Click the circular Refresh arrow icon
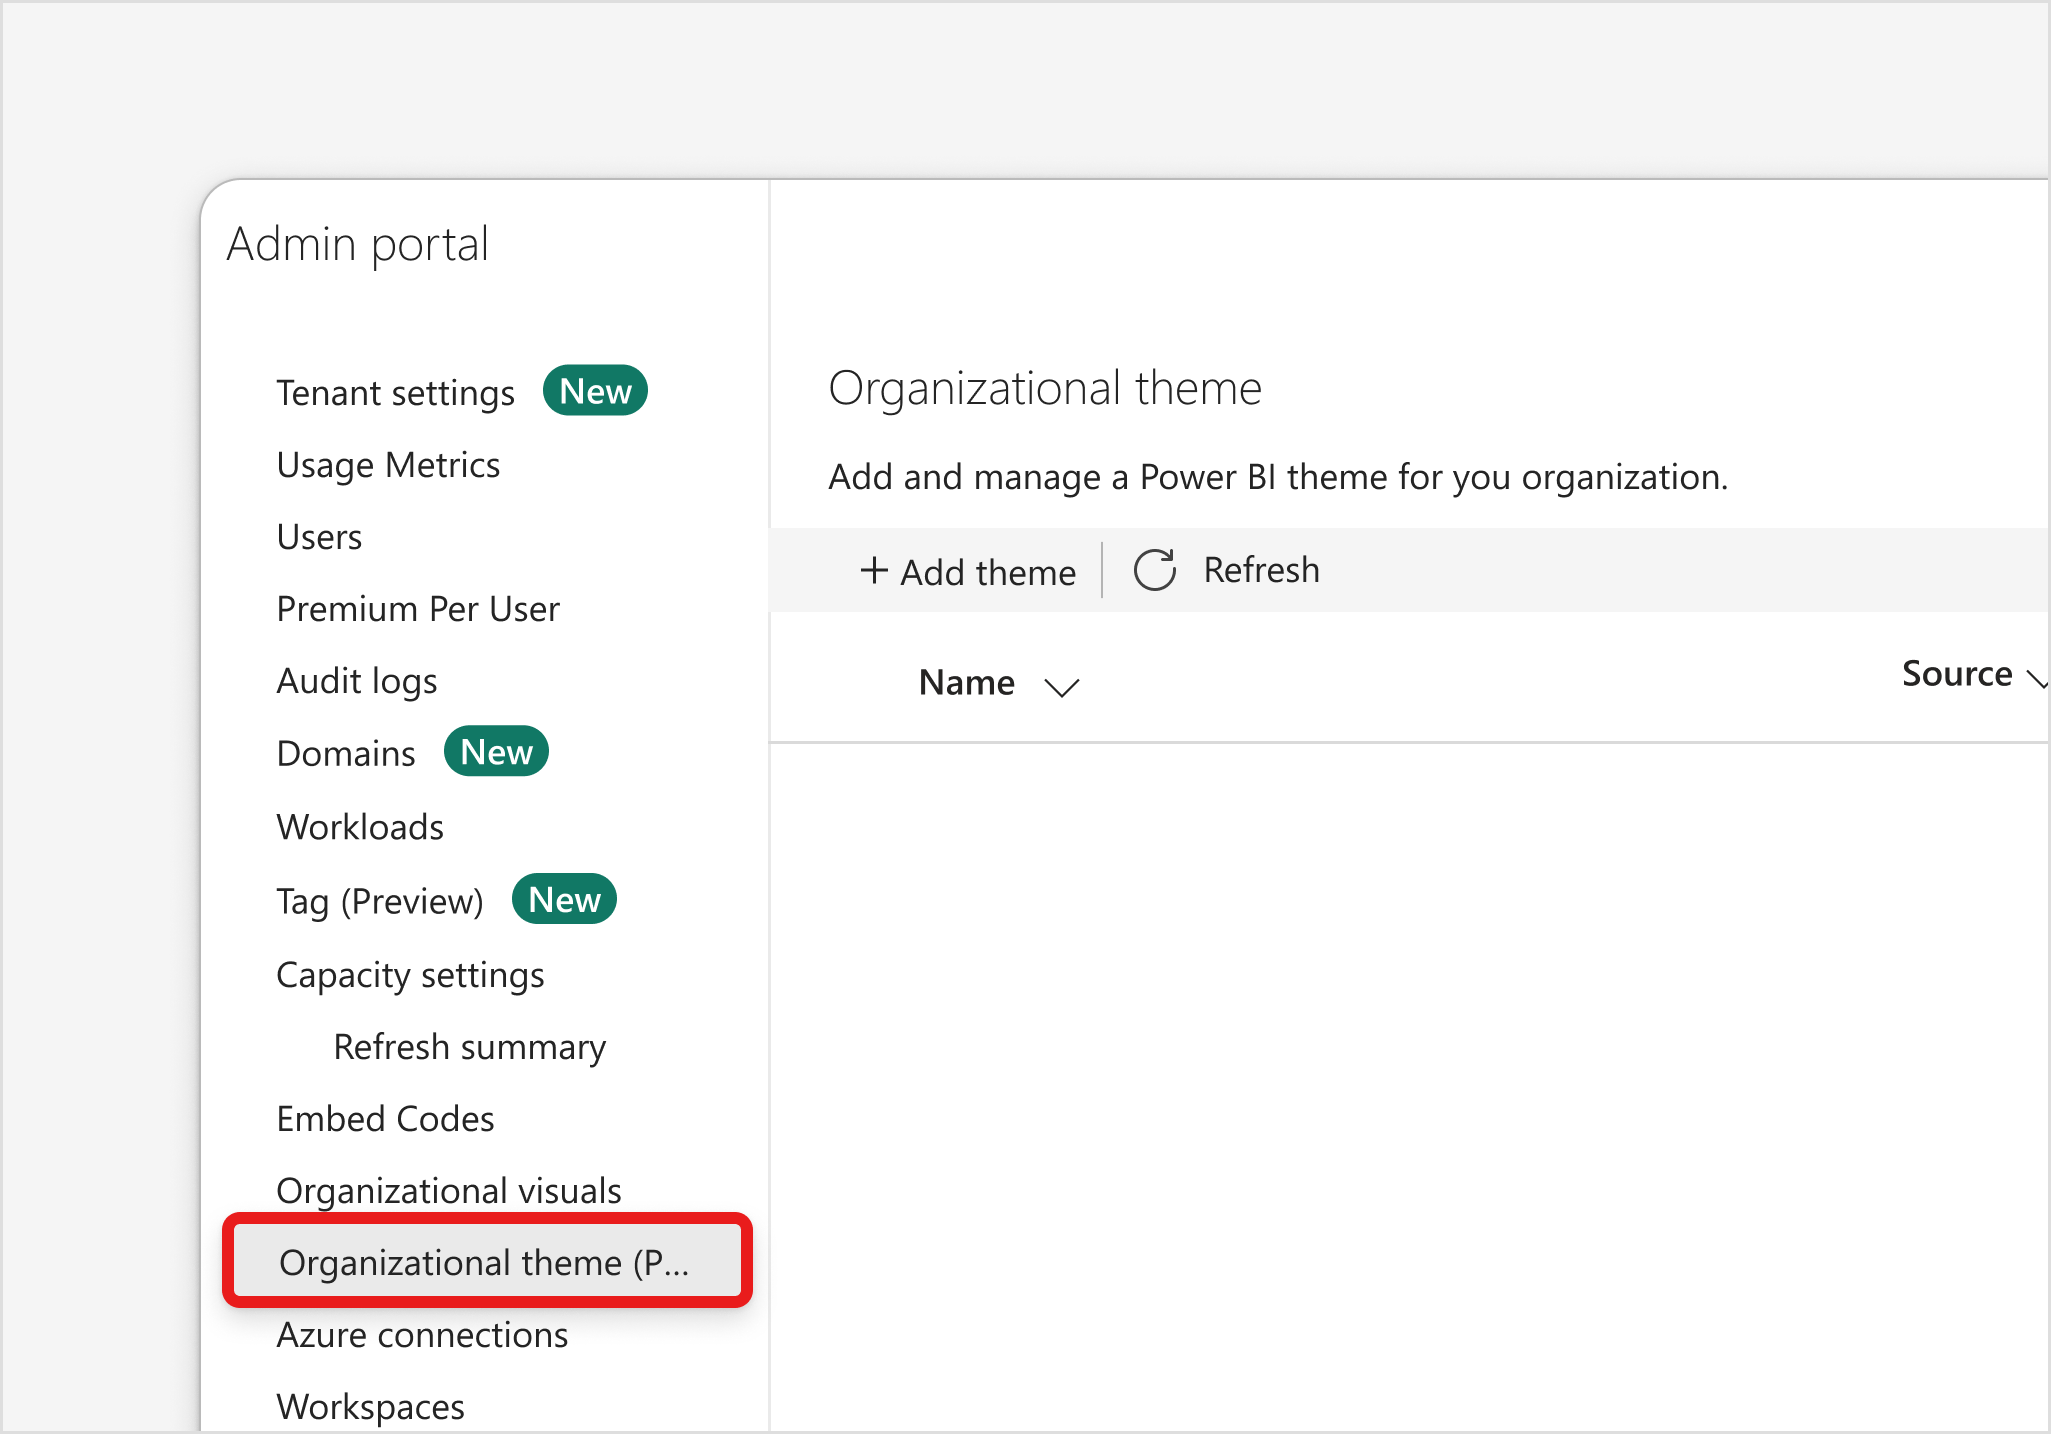Screen dimensions: 2051x1434 (1154, 570)
